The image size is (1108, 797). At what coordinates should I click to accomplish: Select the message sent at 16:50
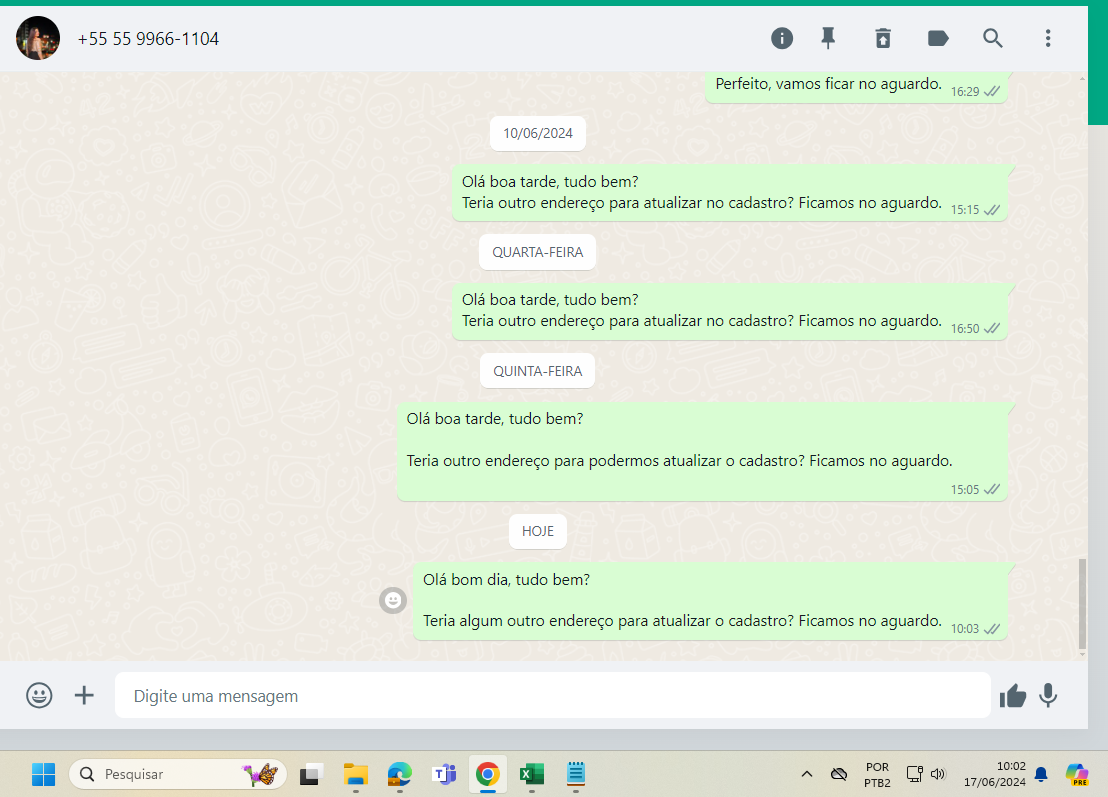coord(729,312)
